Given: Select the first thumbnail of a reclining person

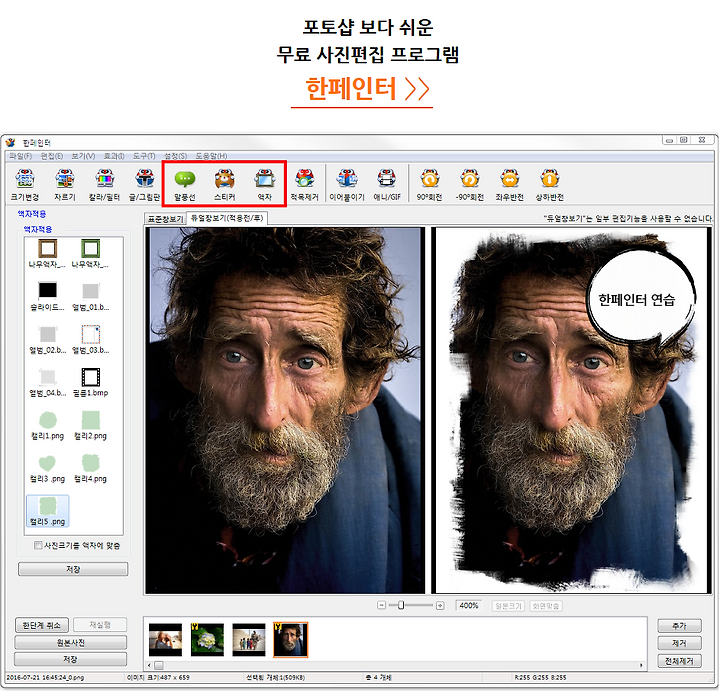Looking at the screenshot, I should [165, 639].
